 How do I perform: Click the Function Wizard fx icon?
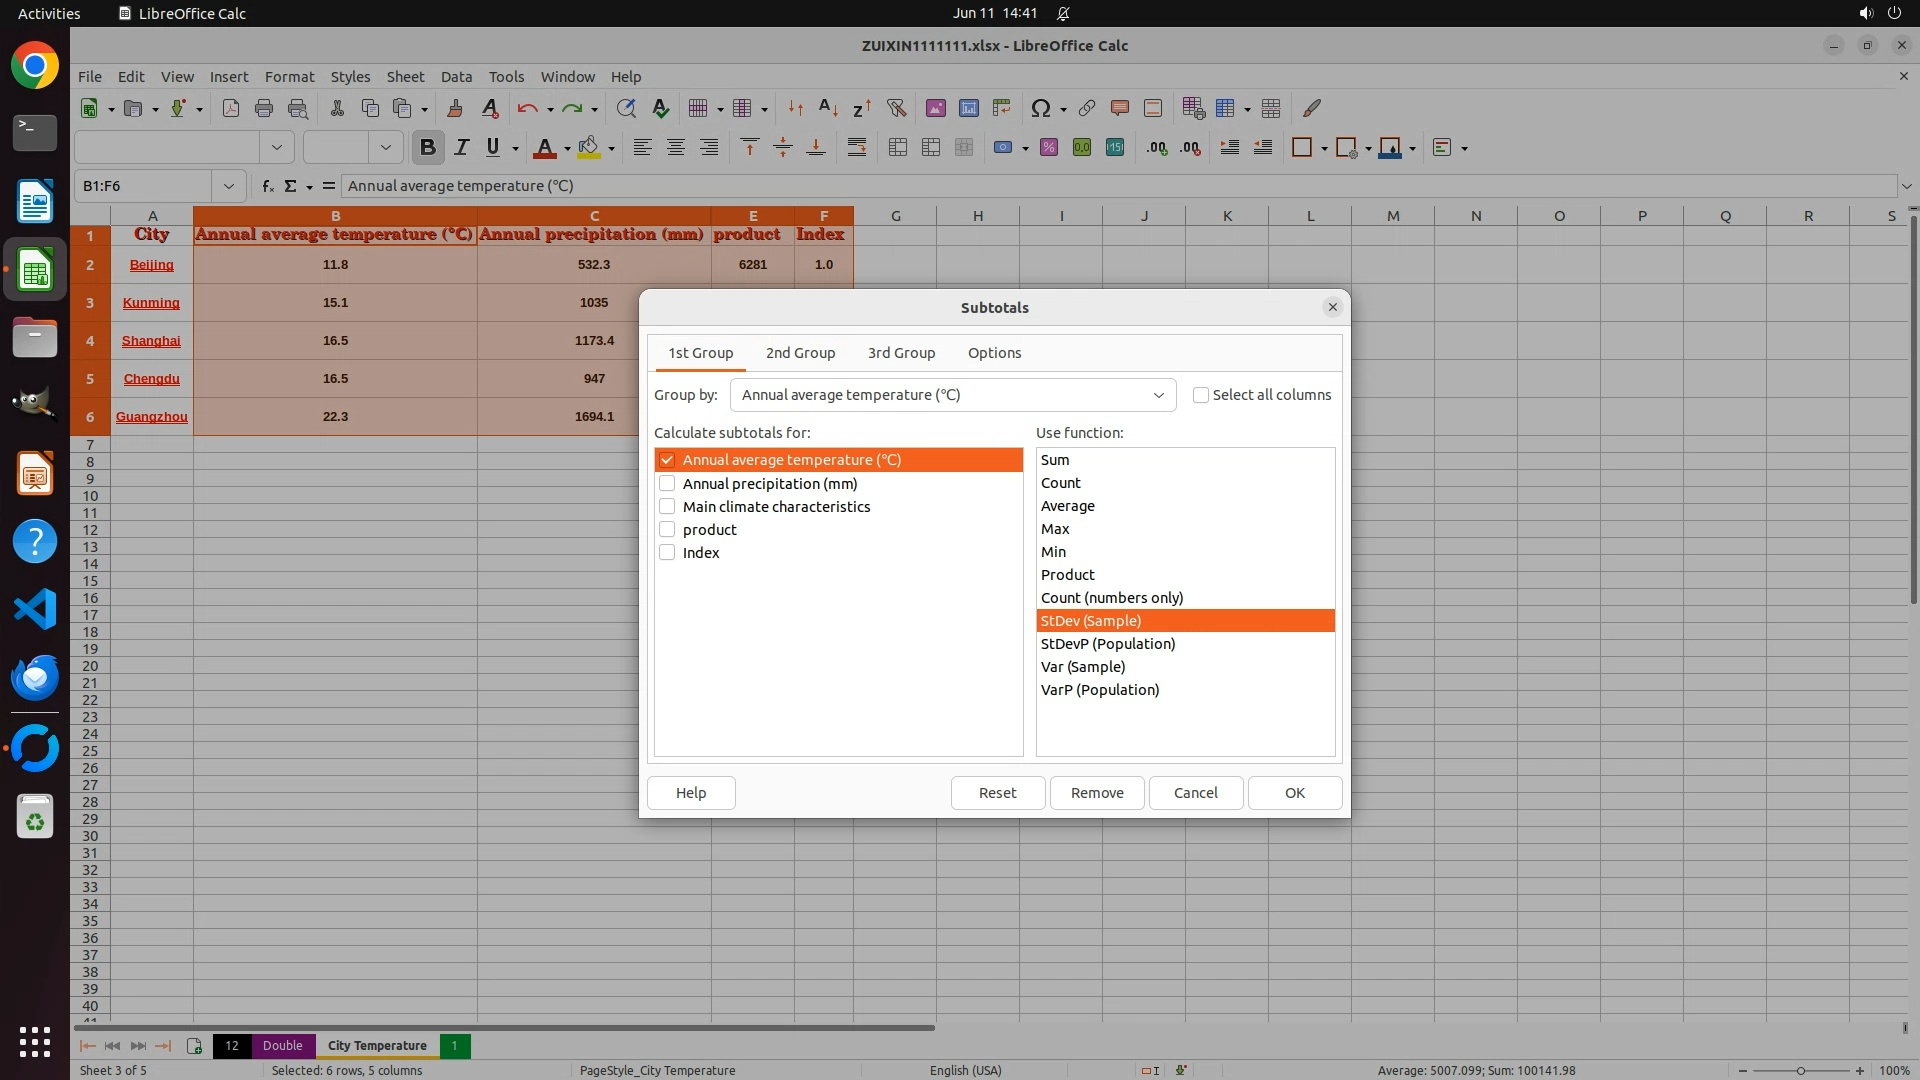click(x=267, y=186)
